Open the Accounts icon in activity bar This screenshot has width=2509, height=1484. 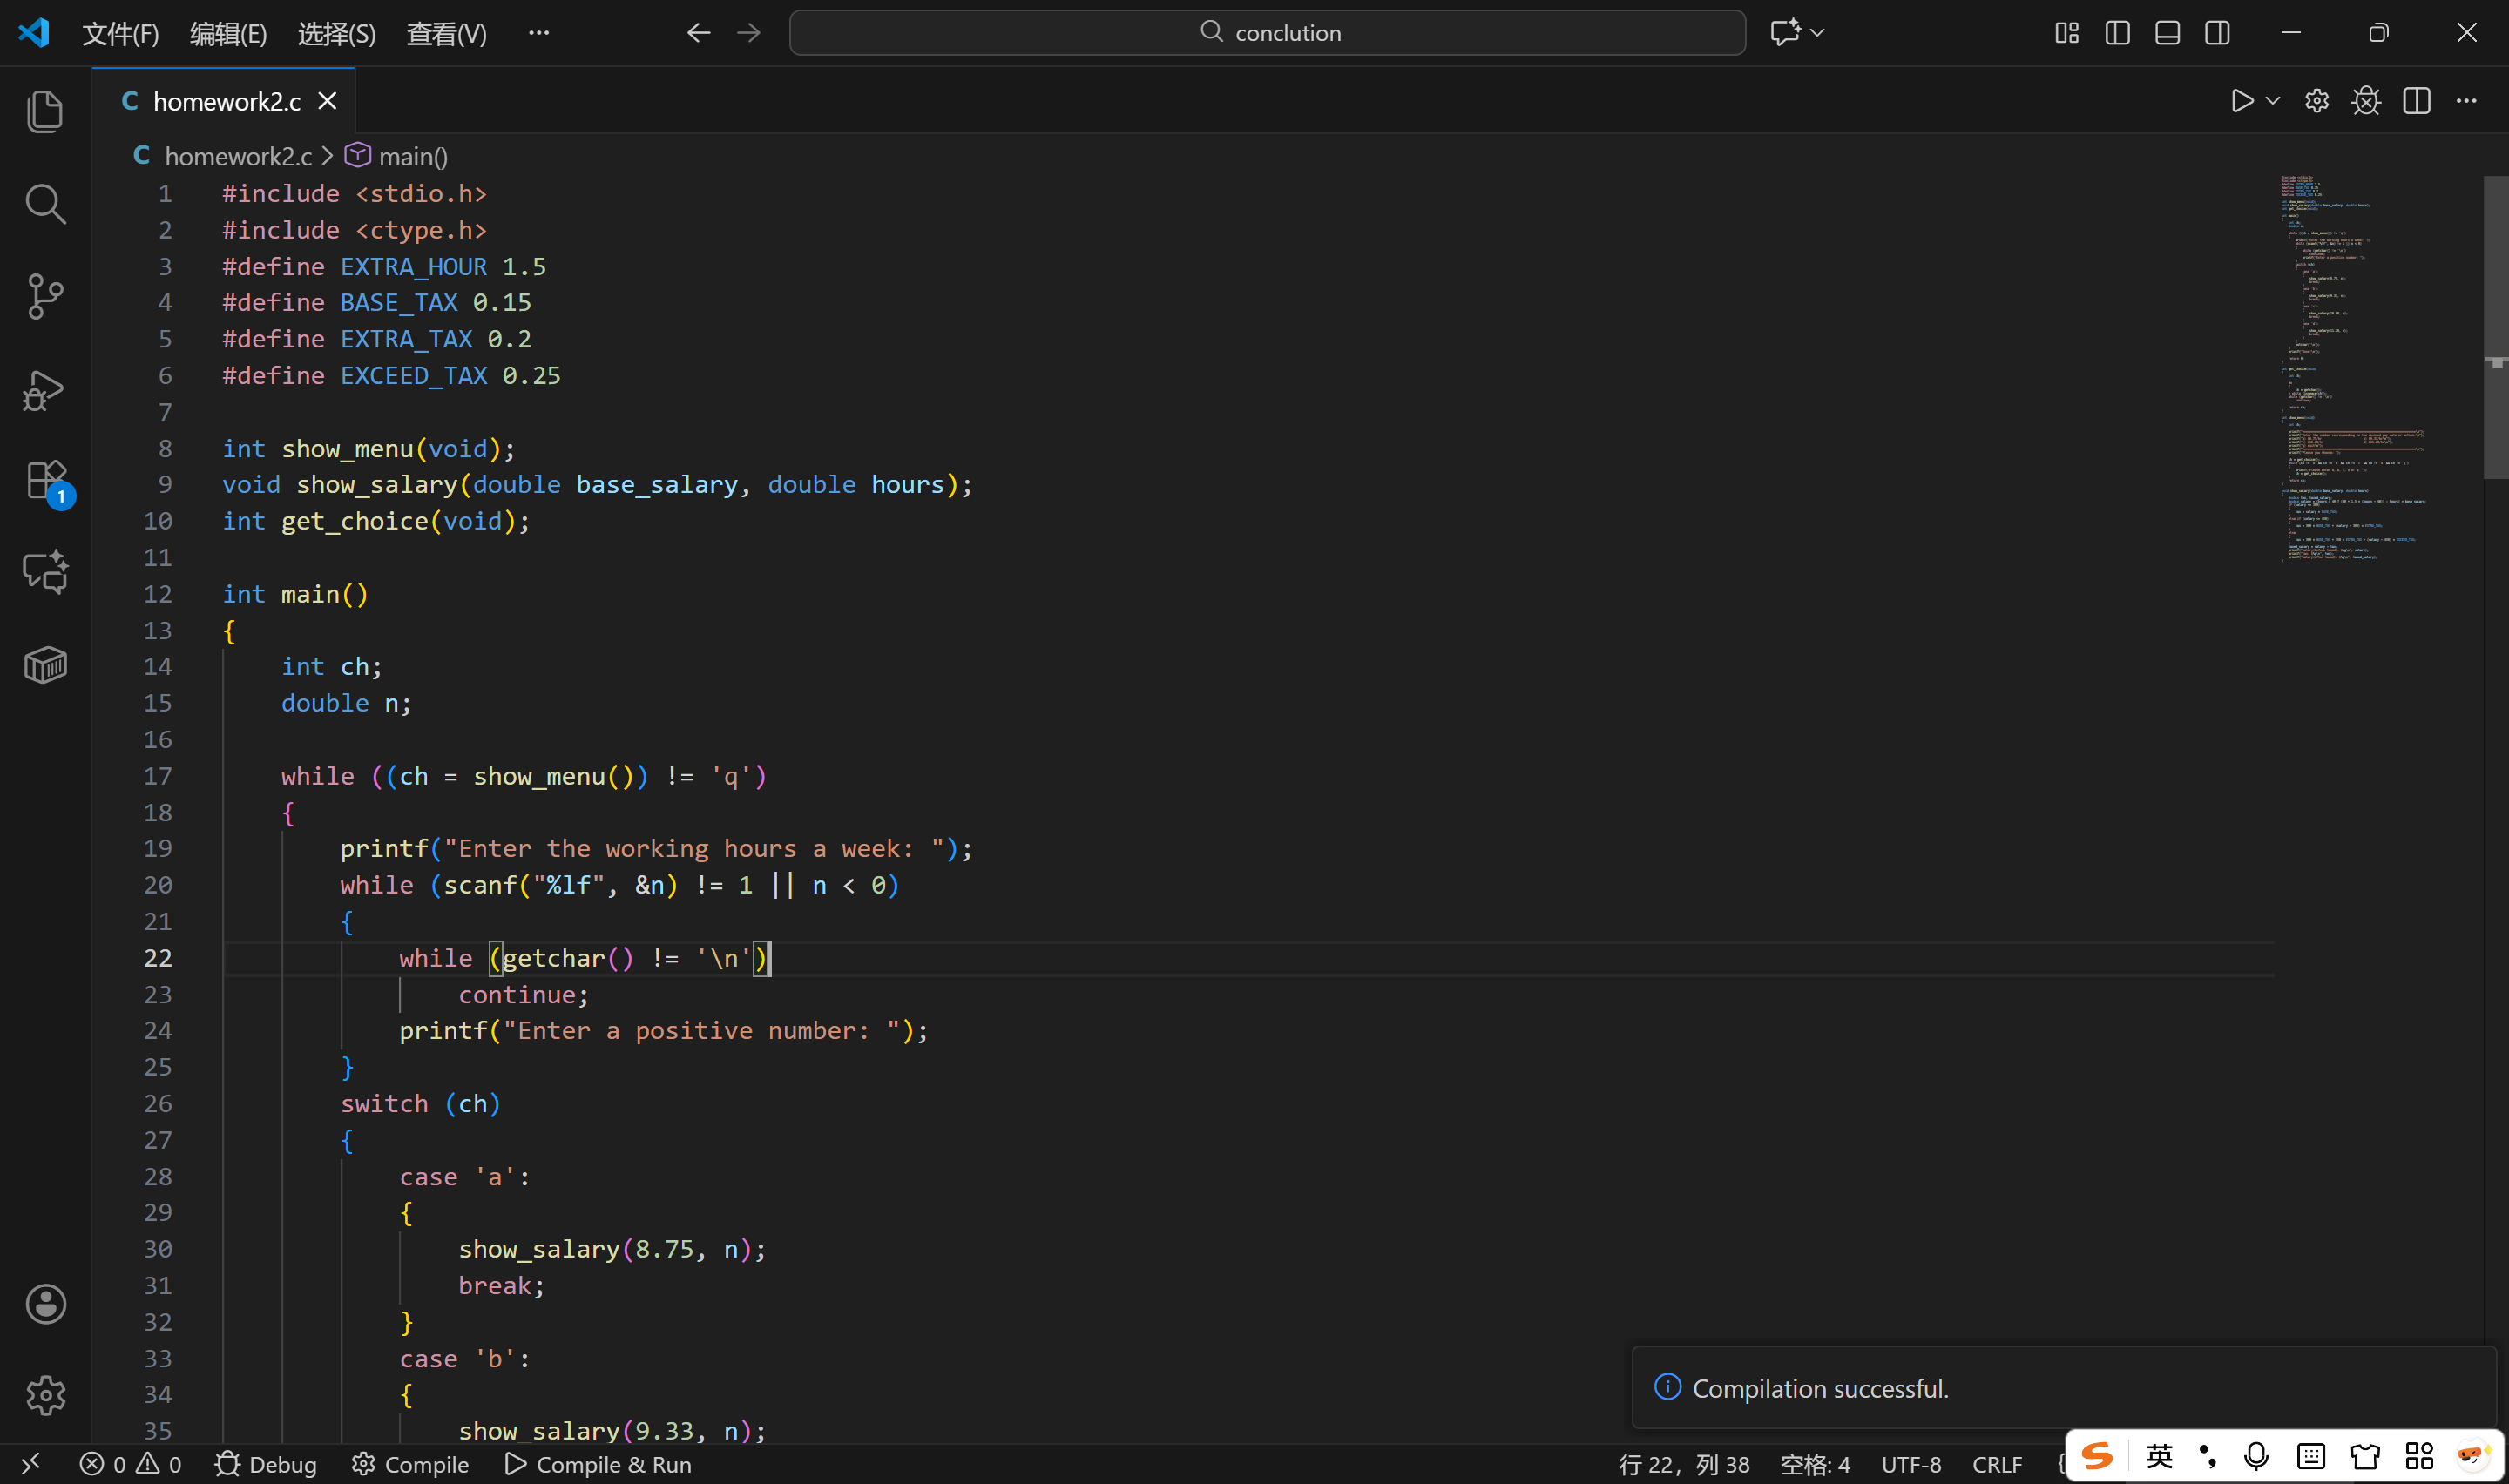click(x=45, y=1304)
